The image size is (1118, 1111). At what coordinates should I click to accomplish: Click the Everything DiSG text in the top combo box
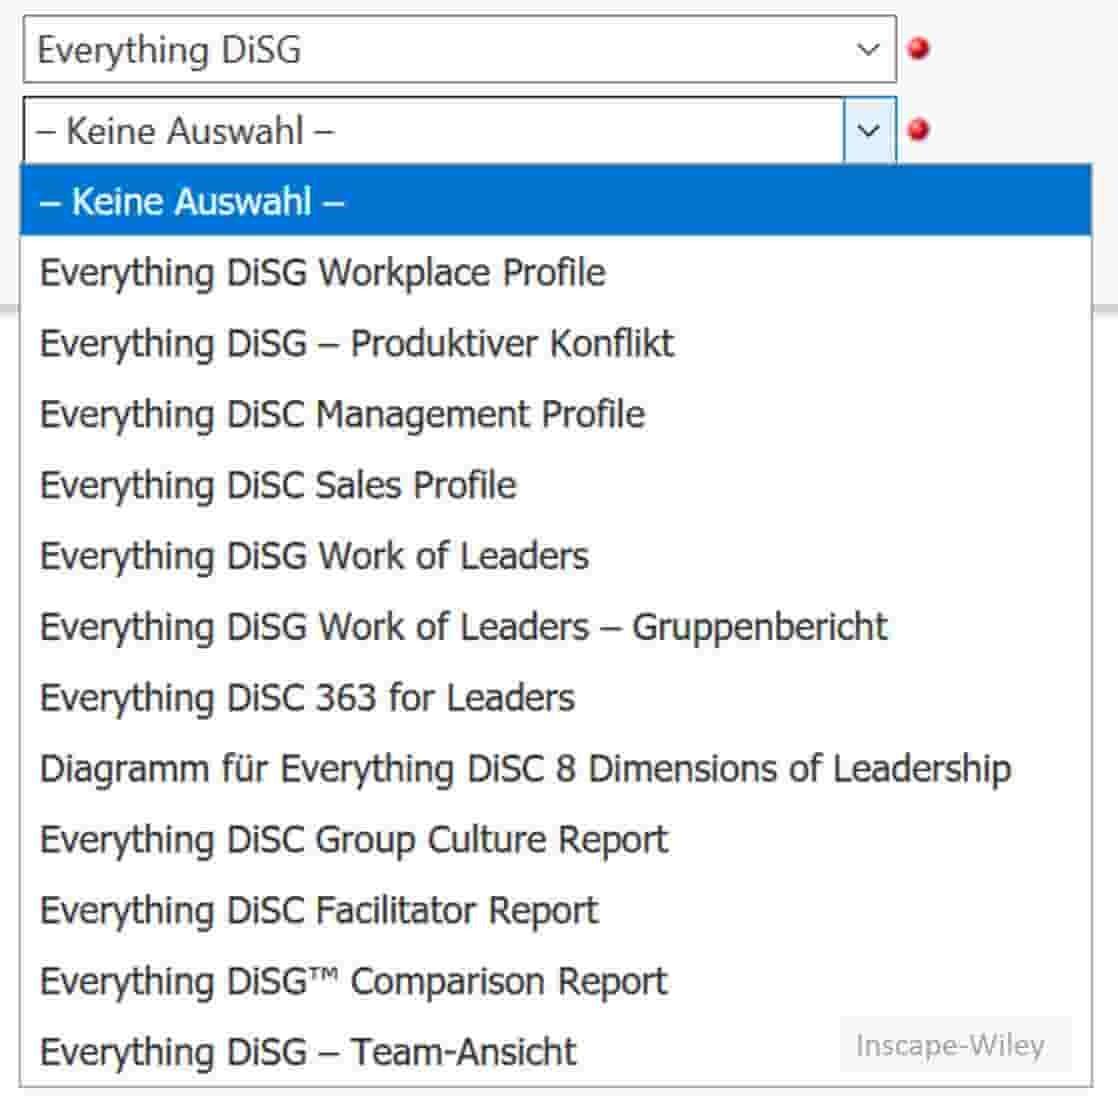[x=169, y=50]
